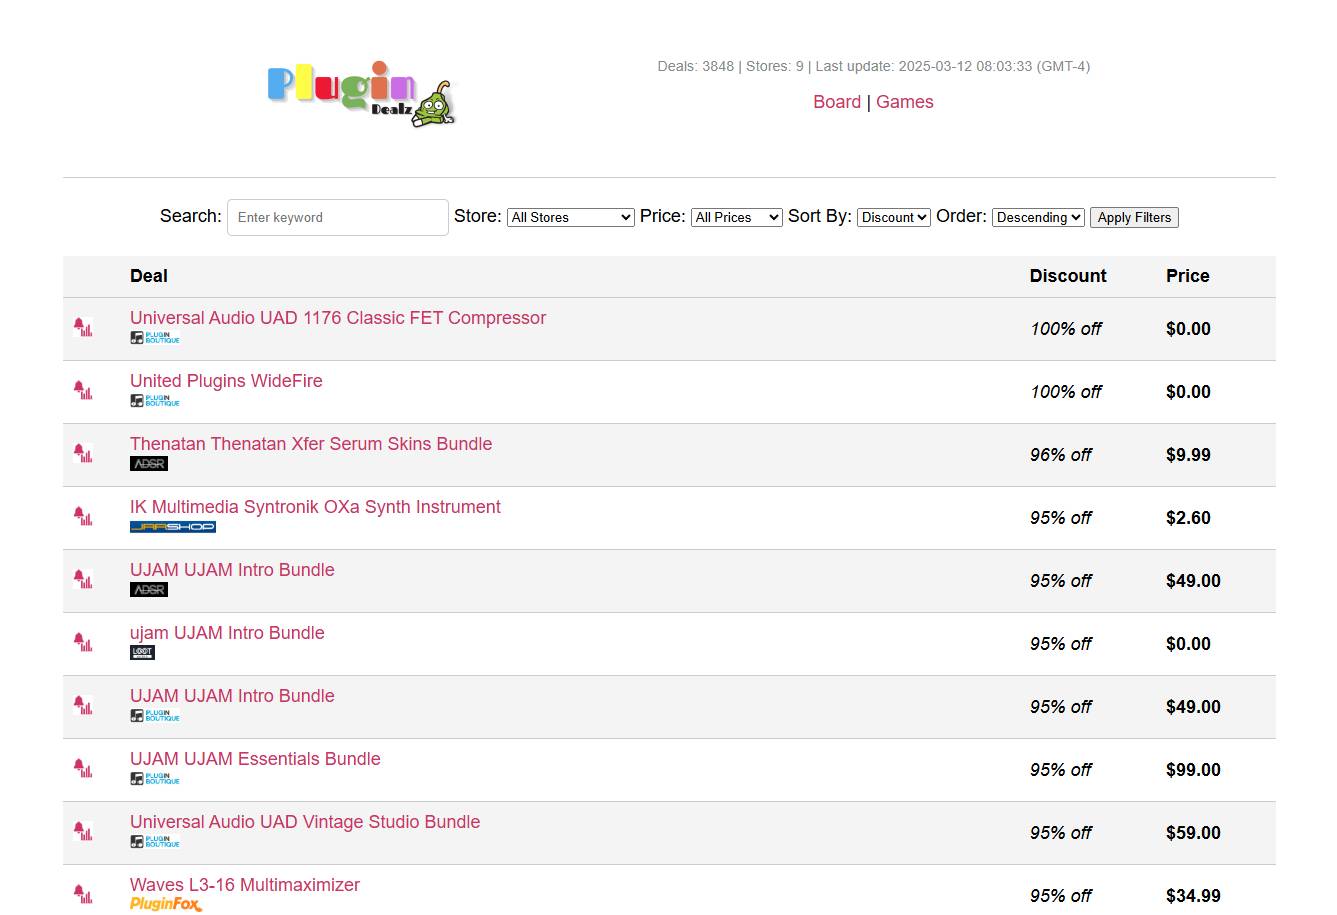
Task: Click JRR Shop store logo under Syntronik OXa
Action: point(173,527)
